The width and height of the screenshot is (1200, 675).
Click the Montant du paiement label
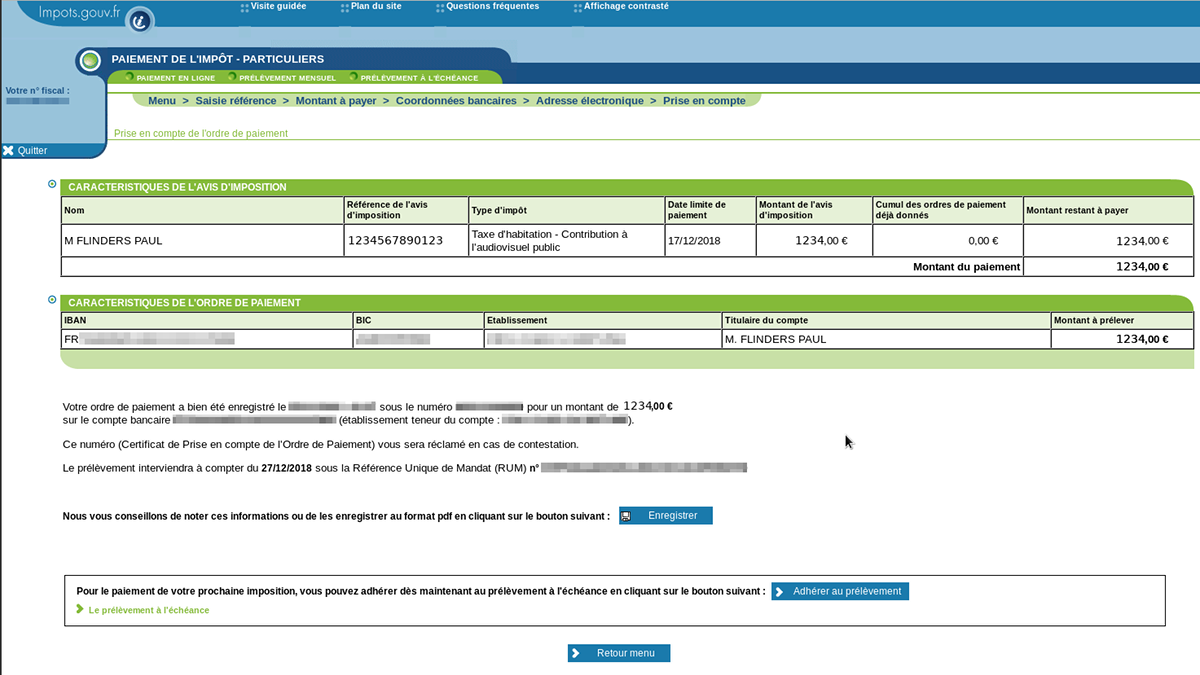(967, 267)
